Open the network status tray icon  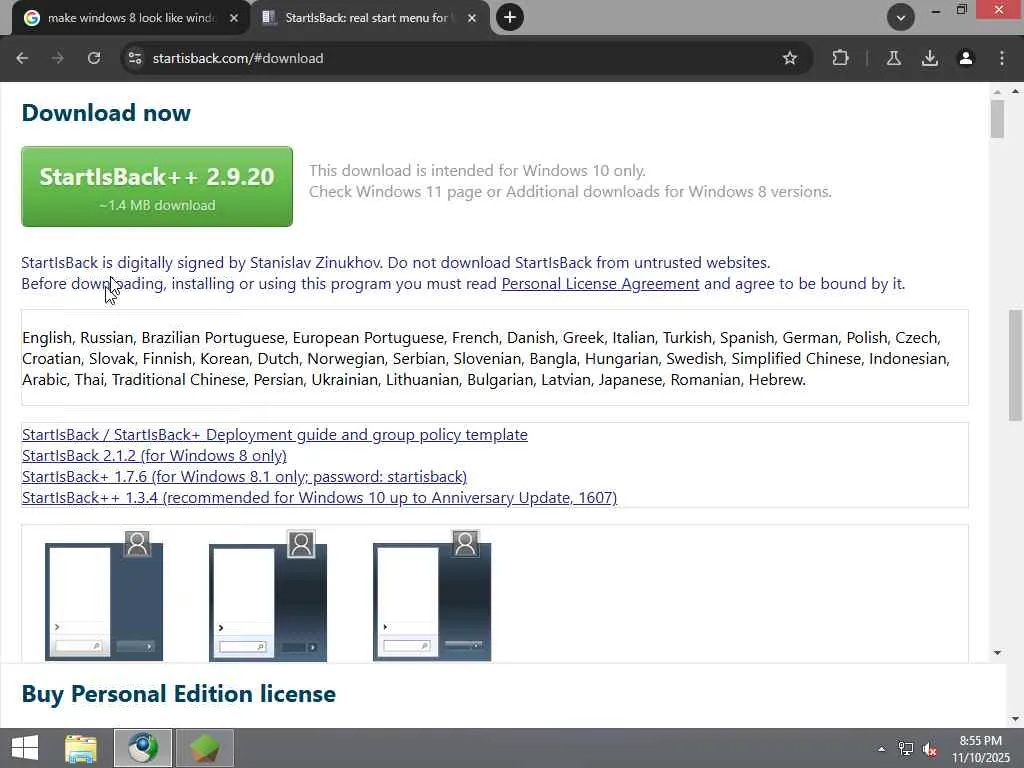[x=906, y=749]
